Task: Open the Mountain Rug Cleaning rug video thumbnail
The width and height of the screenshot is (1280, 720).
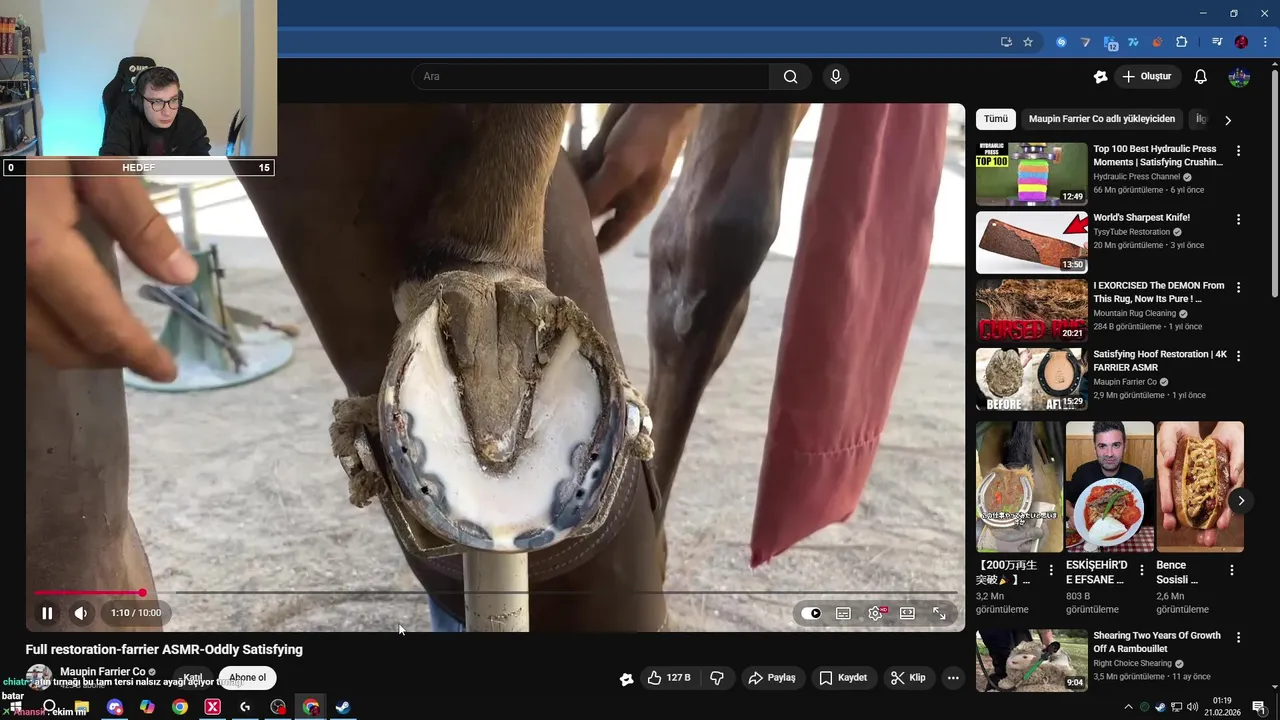Action: click(1031, 310)
